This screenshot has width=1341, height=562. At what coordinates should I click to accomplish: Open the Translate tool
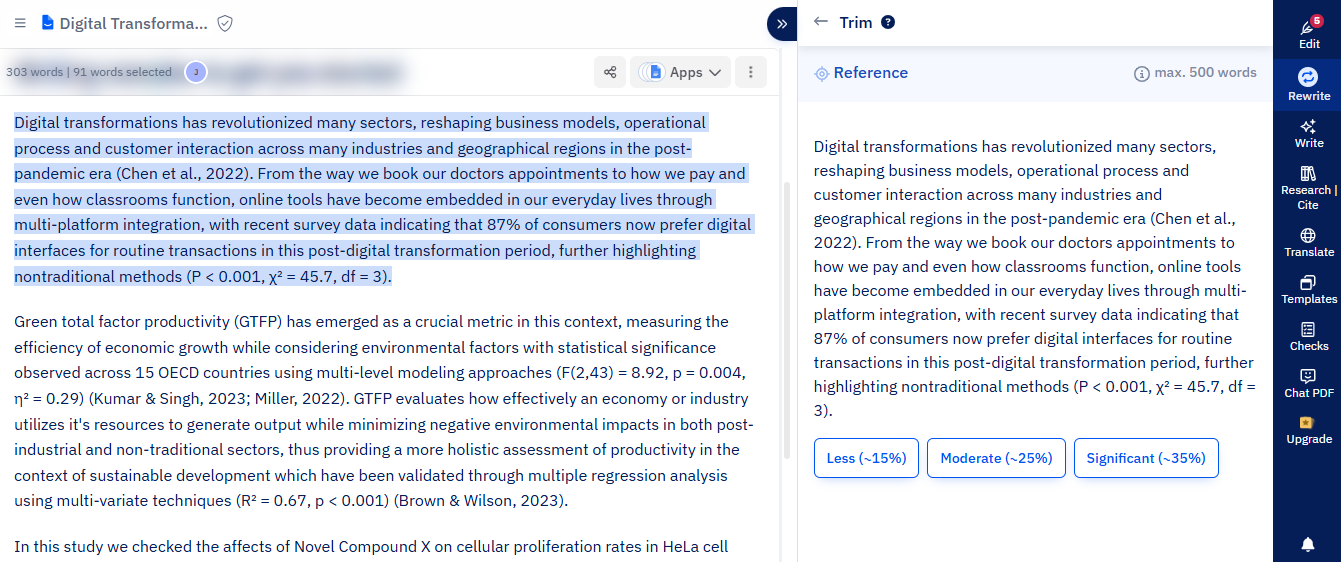[x=1309, y=242]
